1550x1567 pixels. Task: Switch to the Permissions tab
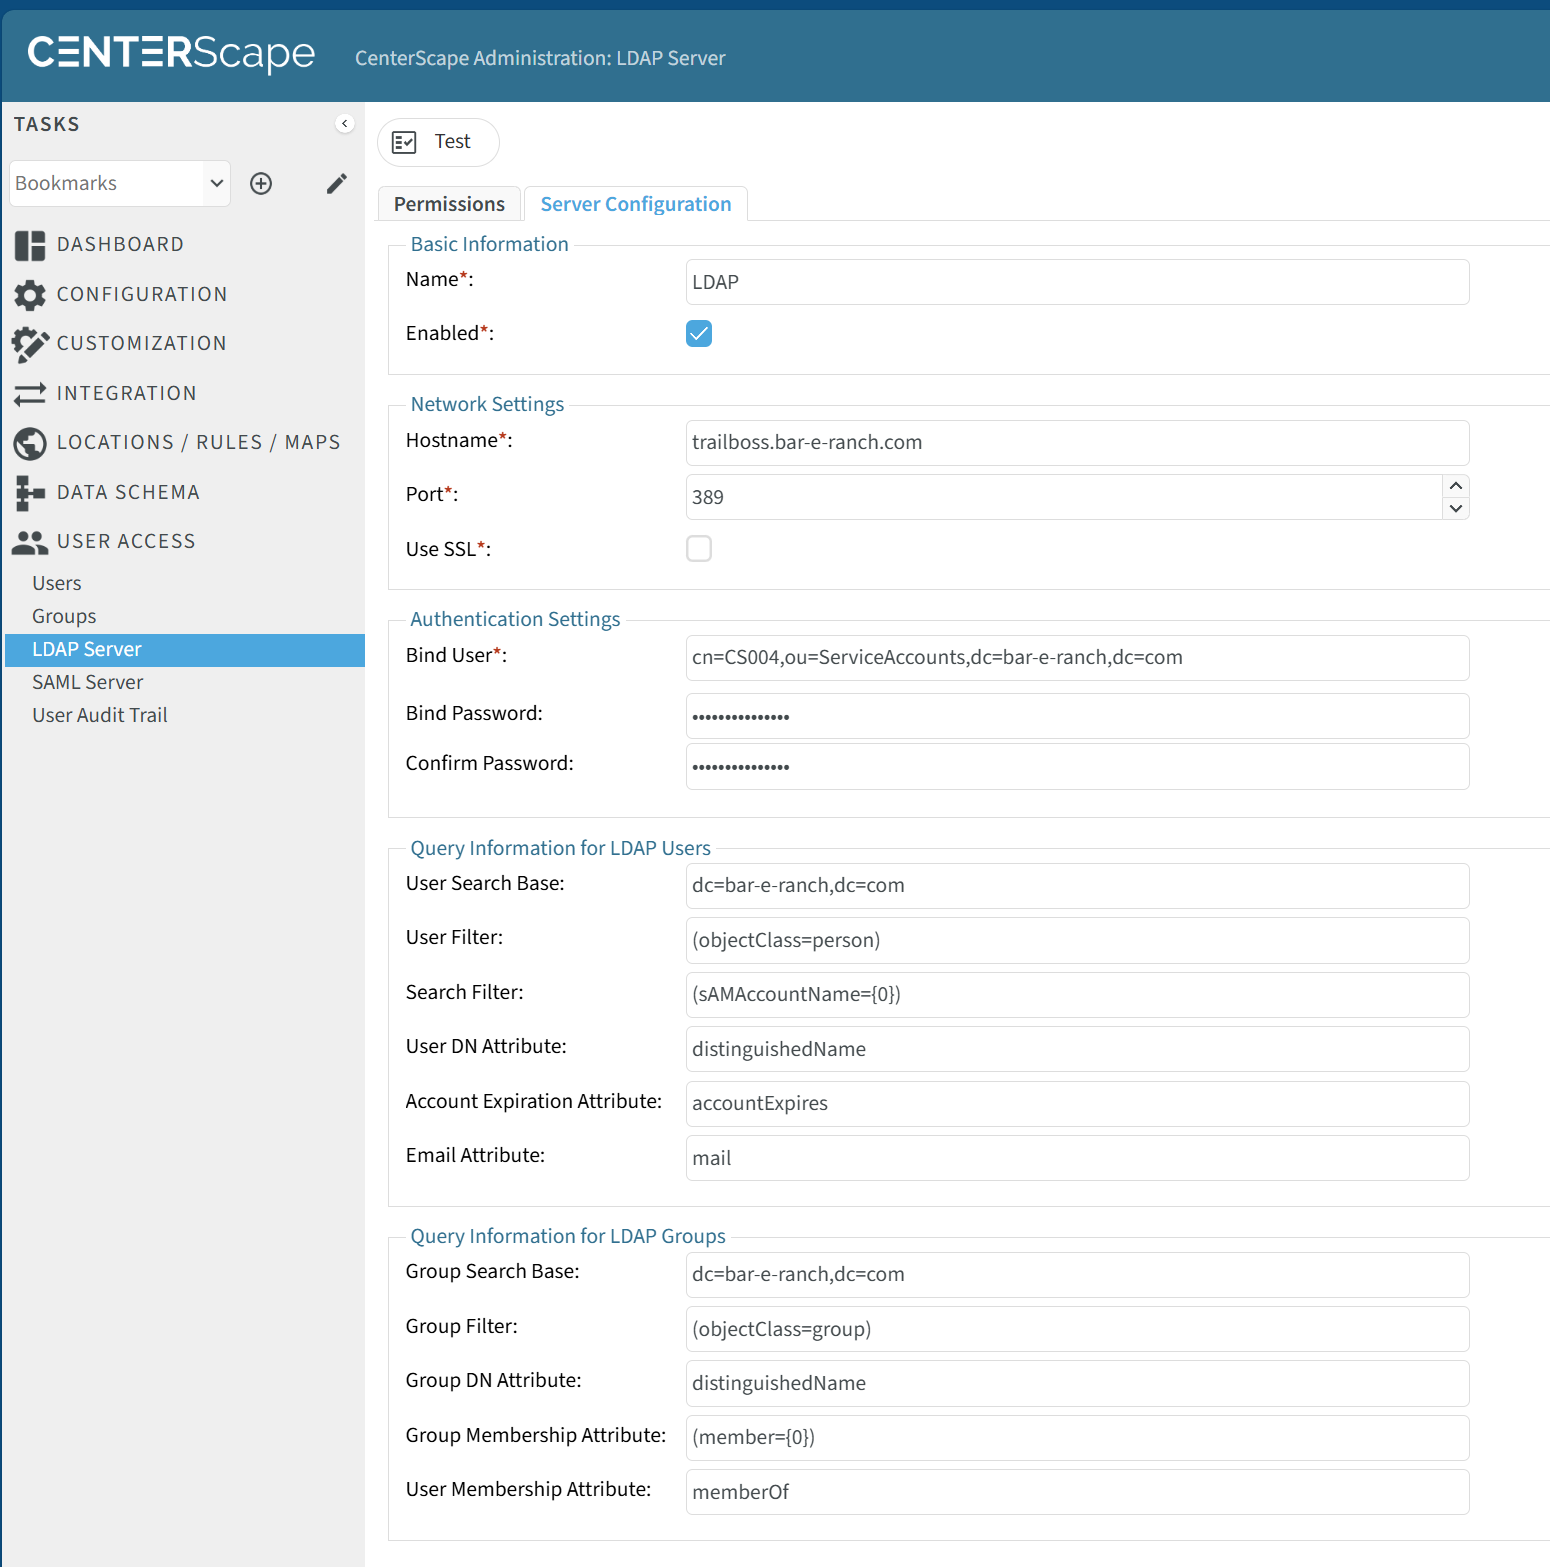click(x=449, y=204)
